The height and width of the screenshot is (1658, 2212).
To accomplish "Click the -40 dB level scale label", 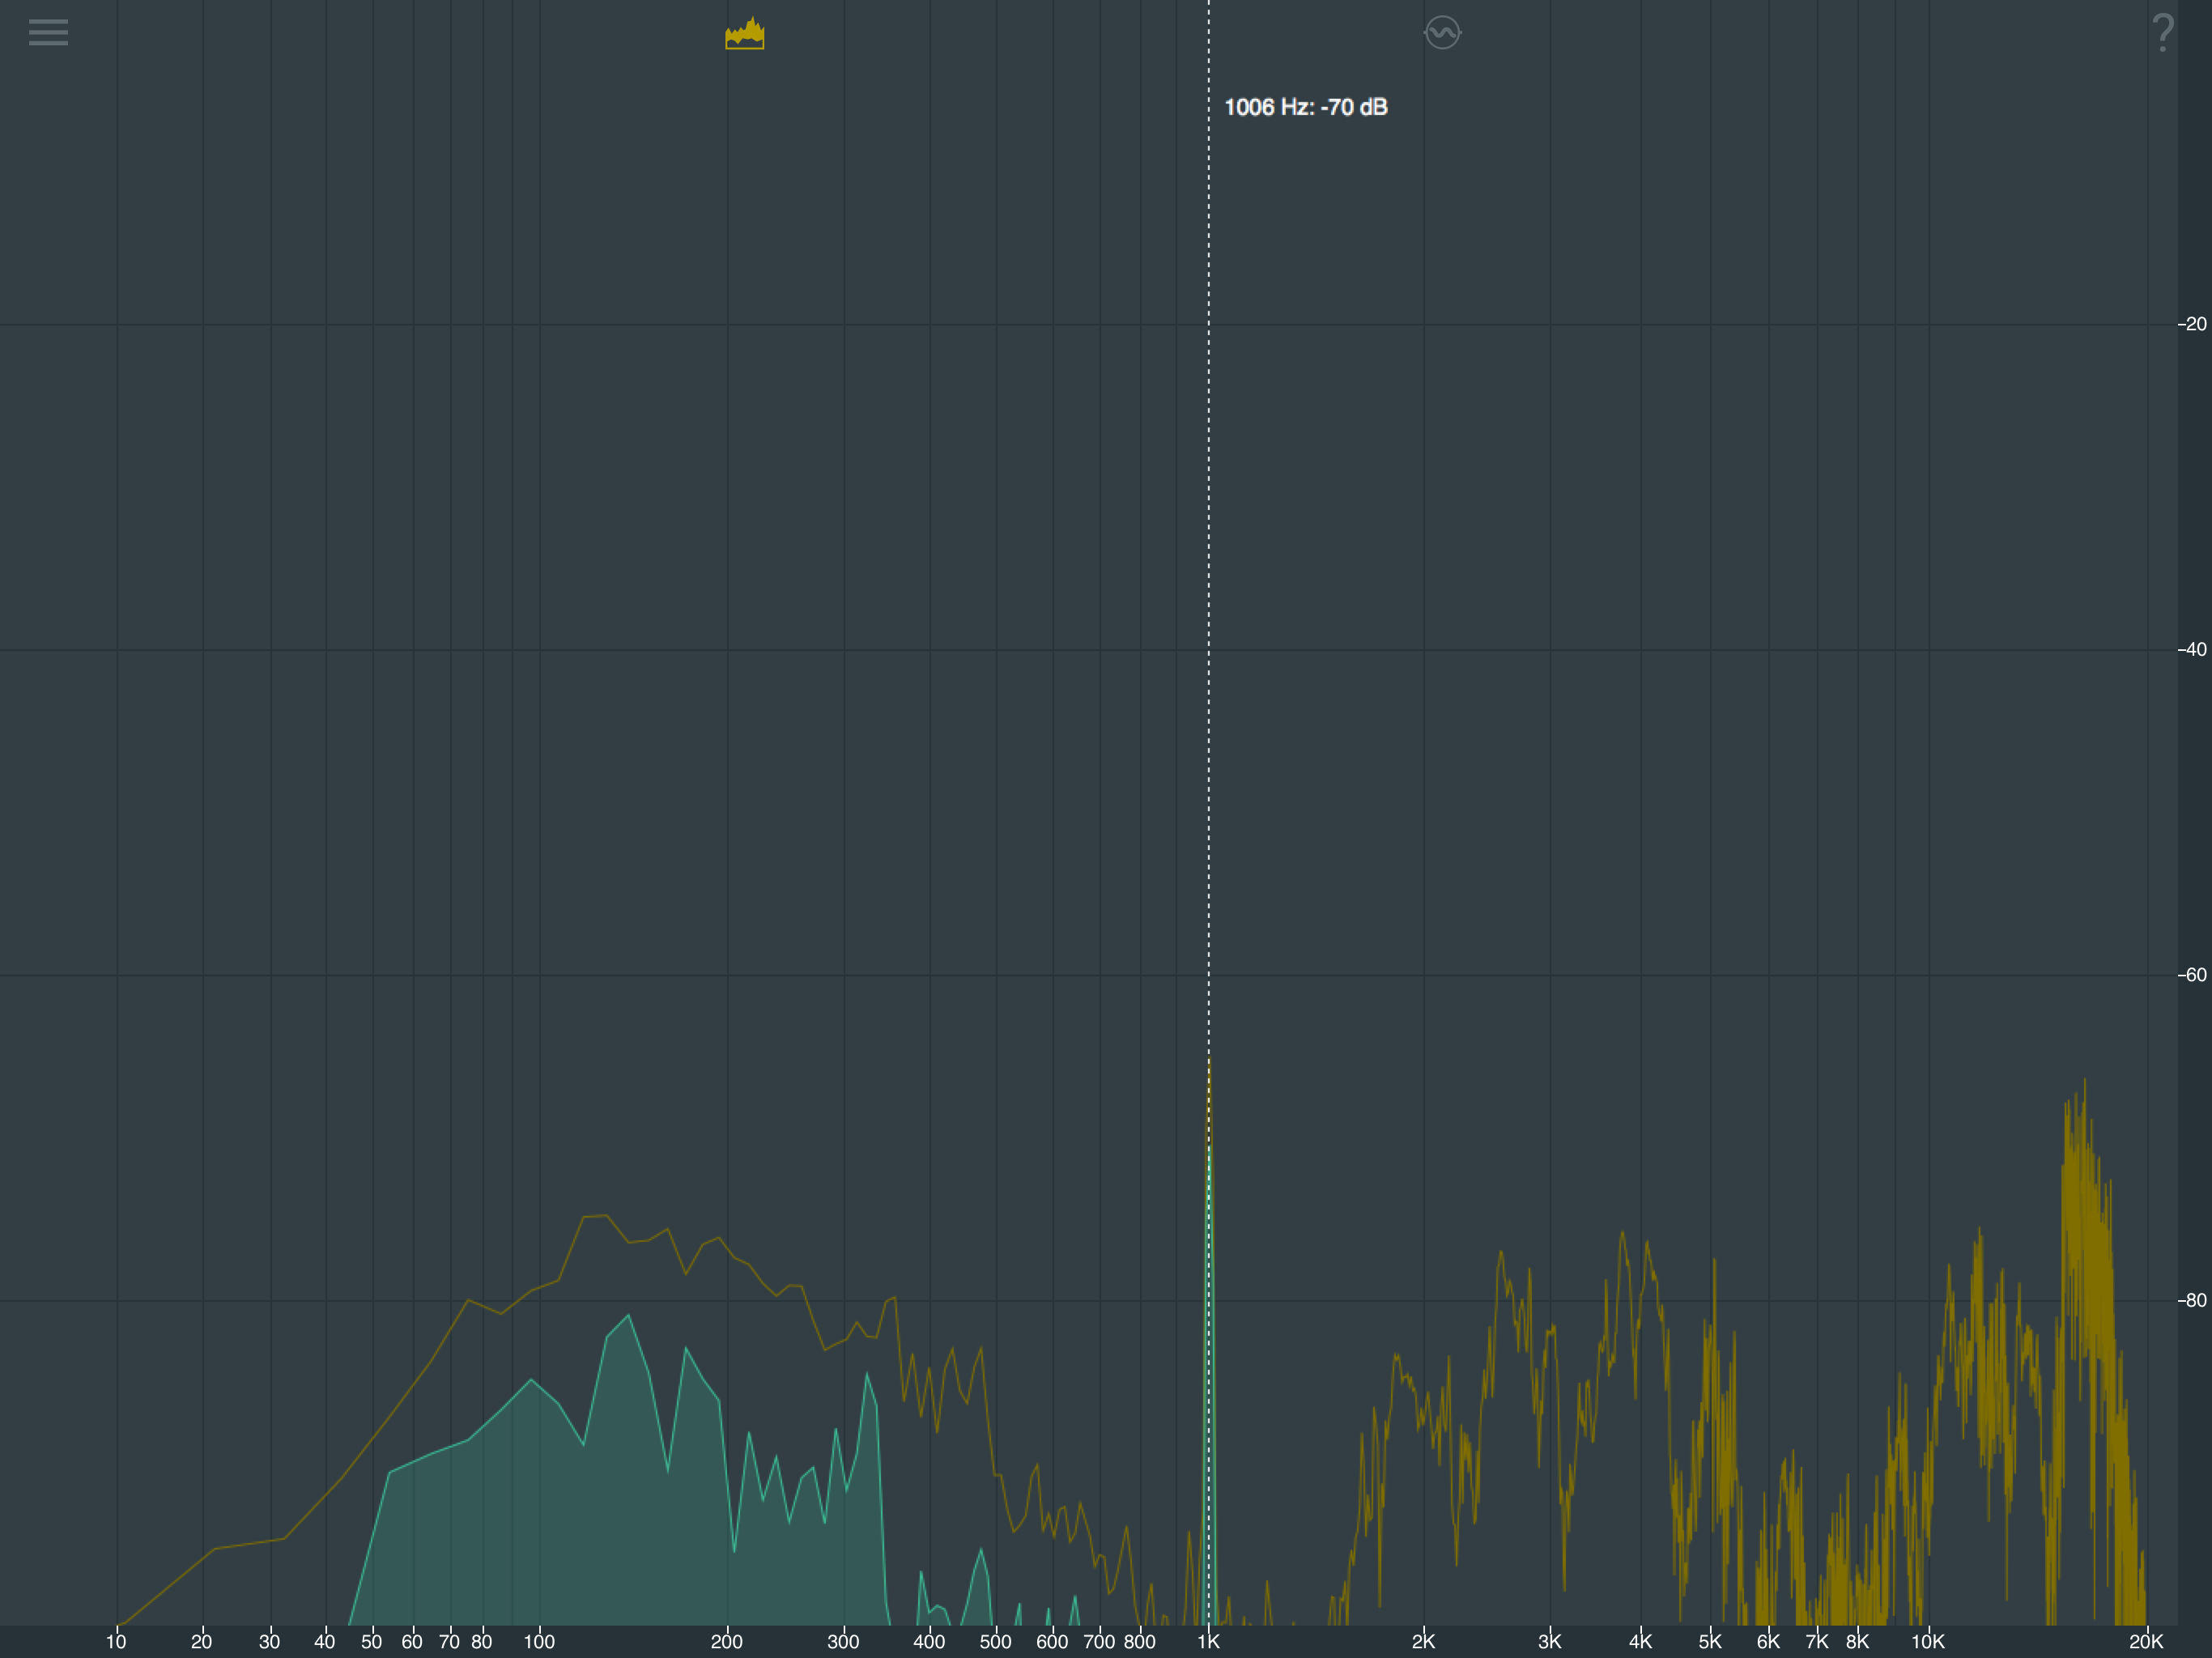I will point(2192,650).
